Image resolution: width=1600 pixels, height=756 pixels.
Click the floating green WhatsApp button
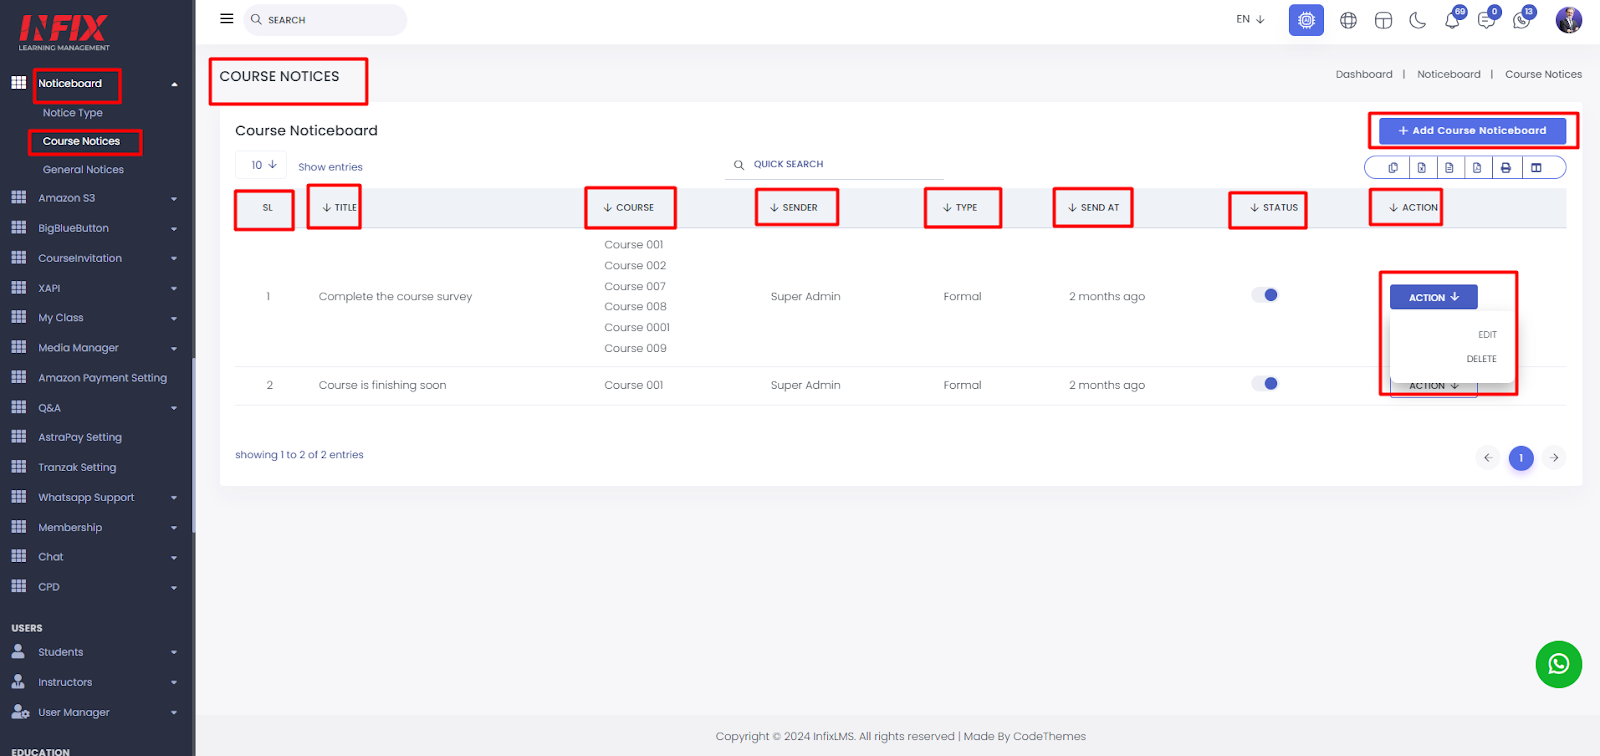pos(1558,664)
